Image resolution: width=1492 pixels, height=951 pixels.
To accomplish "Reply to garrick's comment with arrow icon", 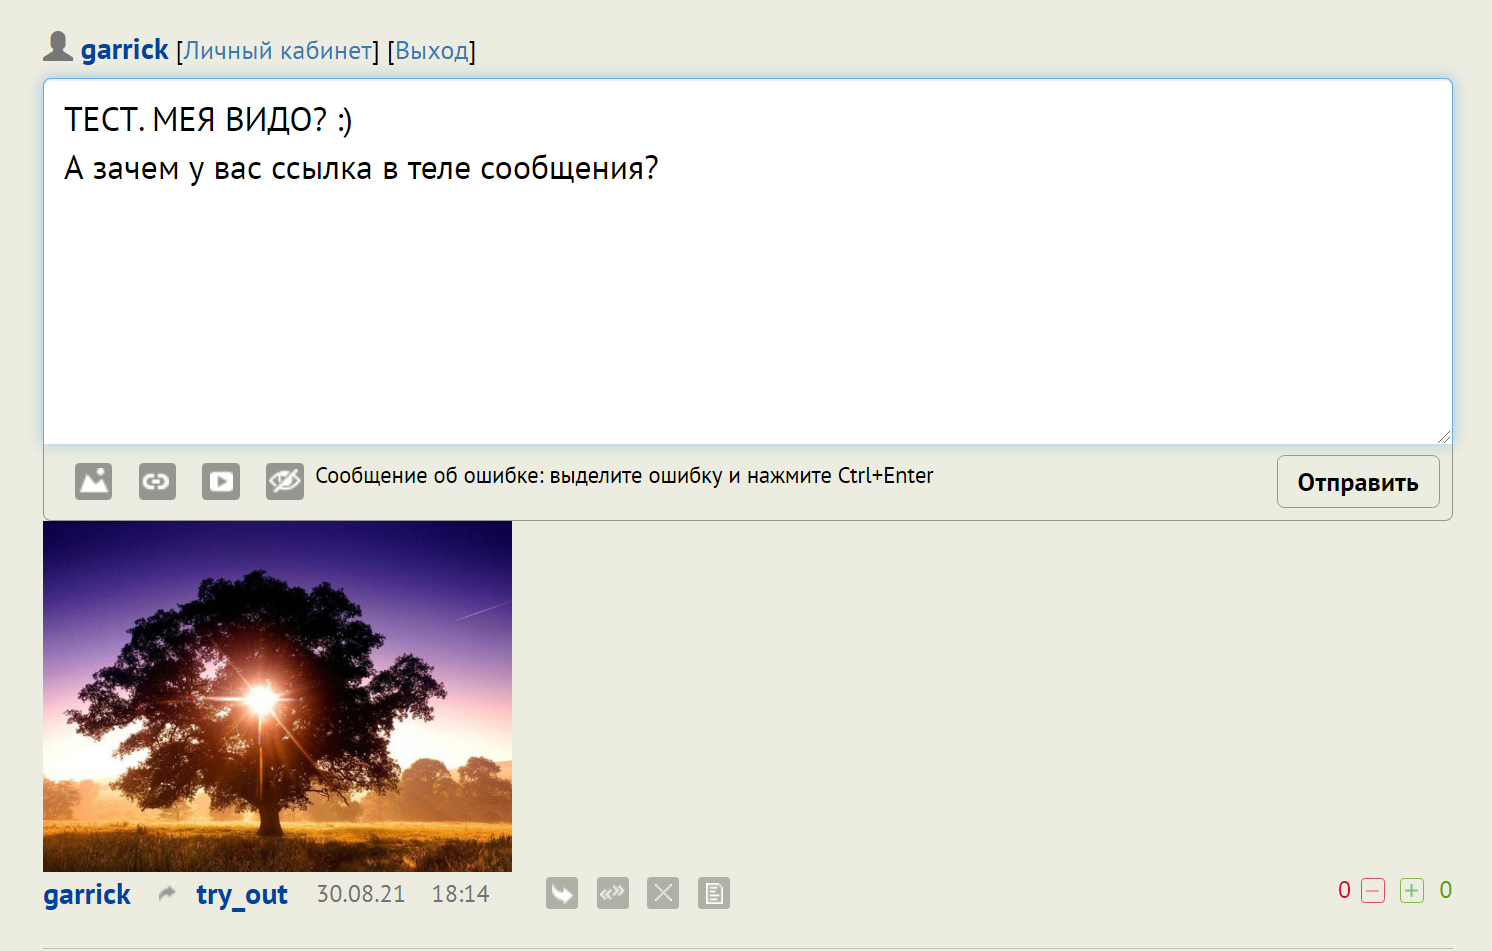I will [562, 893].
